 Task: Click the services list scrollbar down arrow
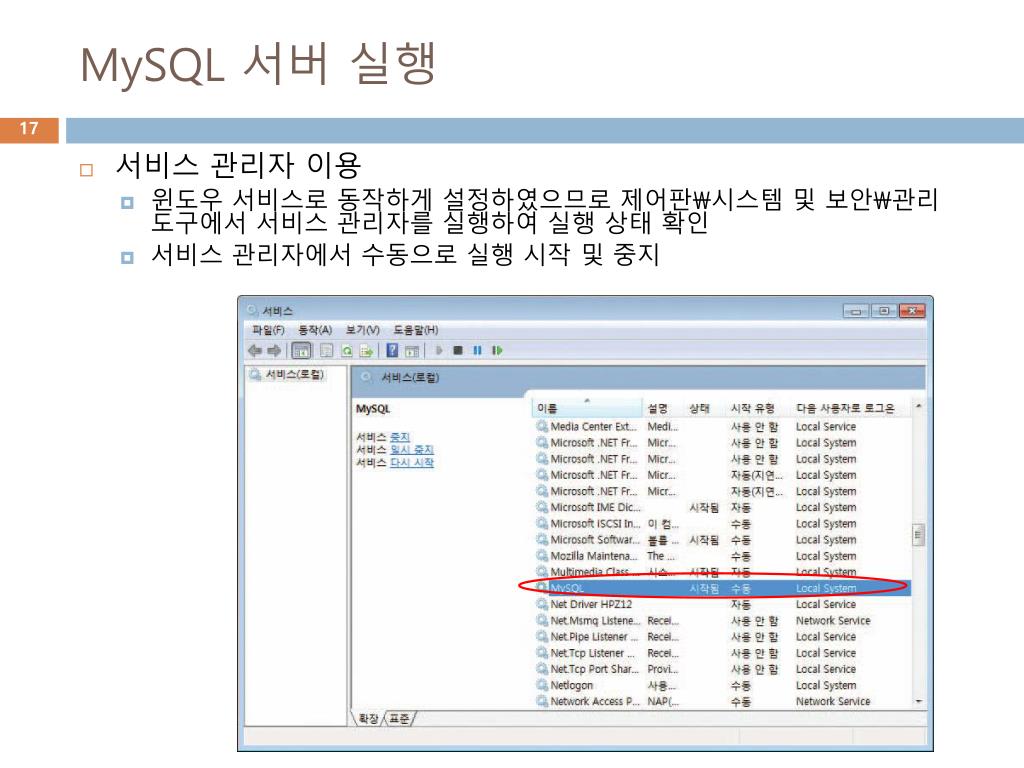[x=919, y=701]
